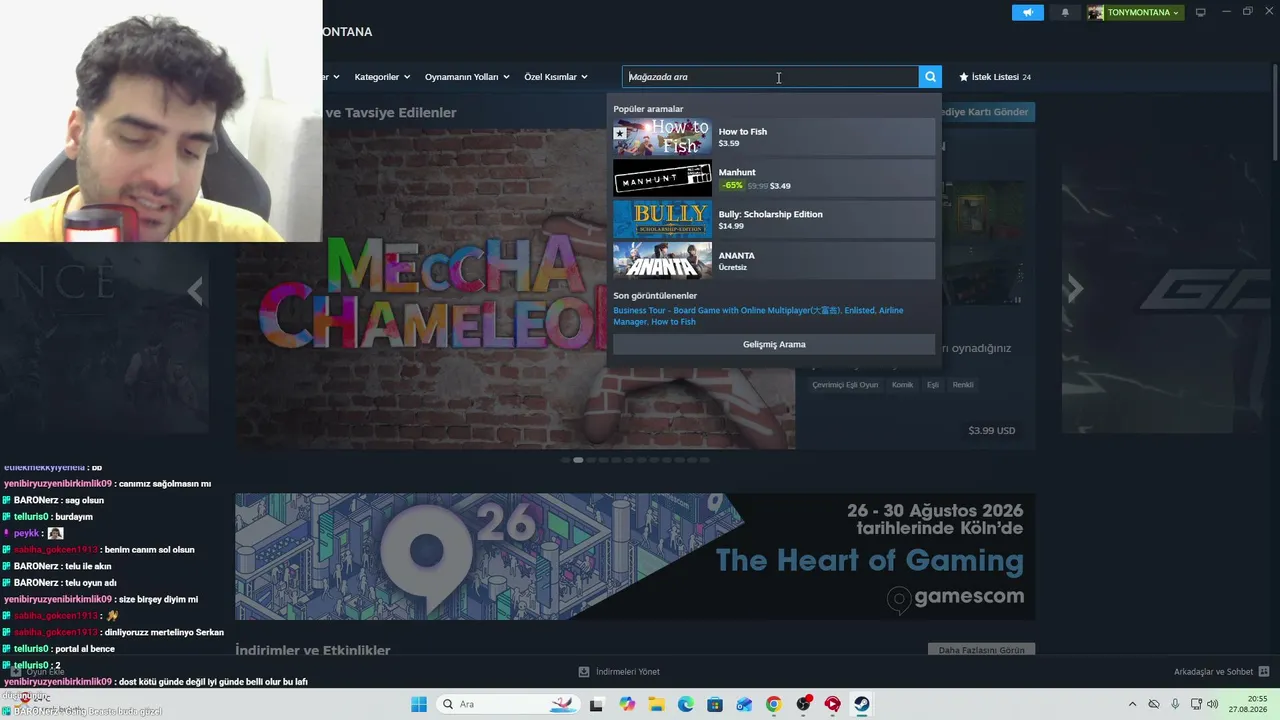Viewport: 1280px width, 720px height.
Task: Click the Komik tag
Action: point(902,385)
